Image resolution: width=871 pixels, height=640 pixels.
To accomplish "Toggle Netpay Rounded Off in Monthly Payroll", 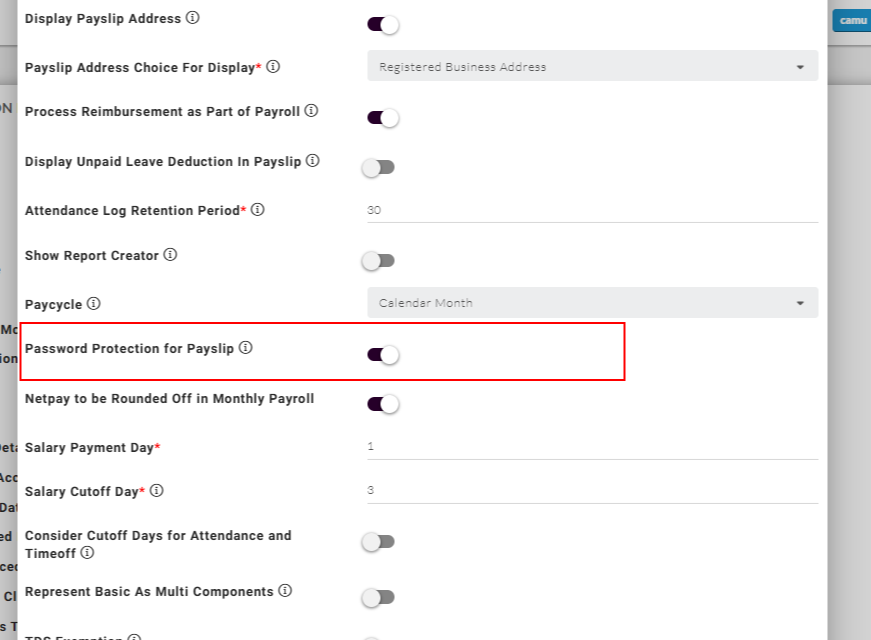I will (383, 404).
